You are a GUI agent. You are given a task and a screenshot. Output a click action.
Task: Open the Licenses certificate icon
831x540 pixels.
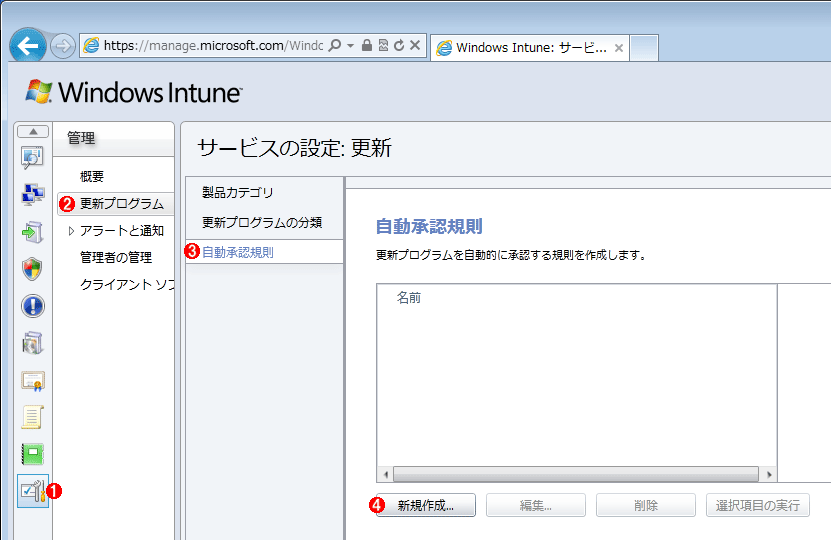click(32, 380)
